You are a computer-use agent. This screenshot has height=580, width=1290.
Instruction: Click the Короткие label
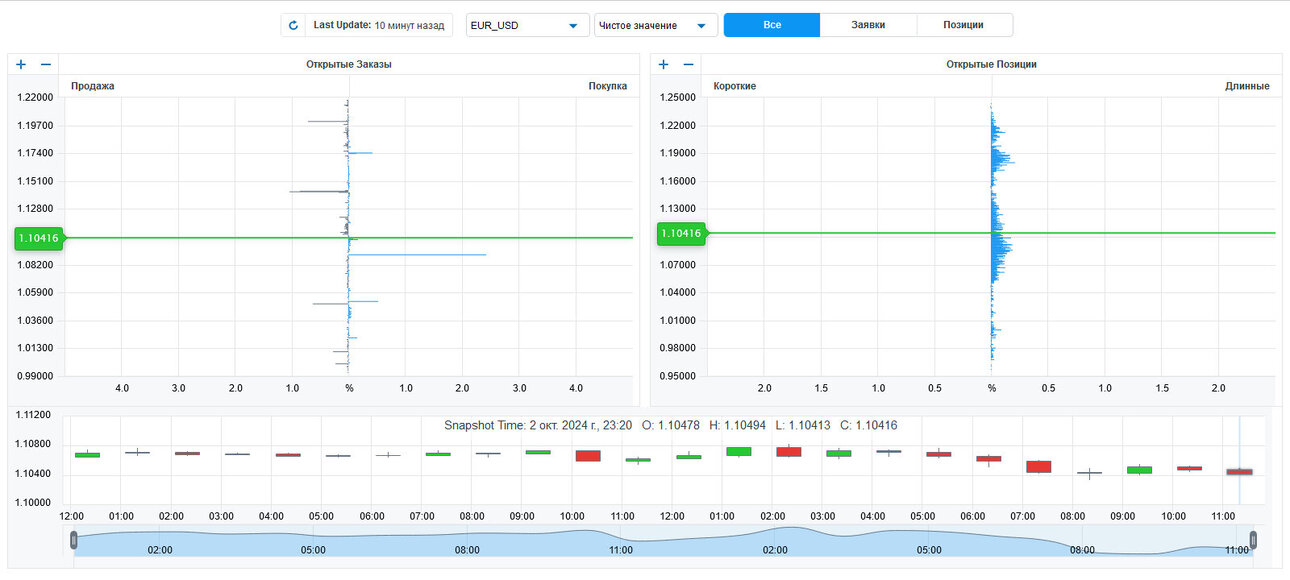pyautogui.click(x=735, y=86)
